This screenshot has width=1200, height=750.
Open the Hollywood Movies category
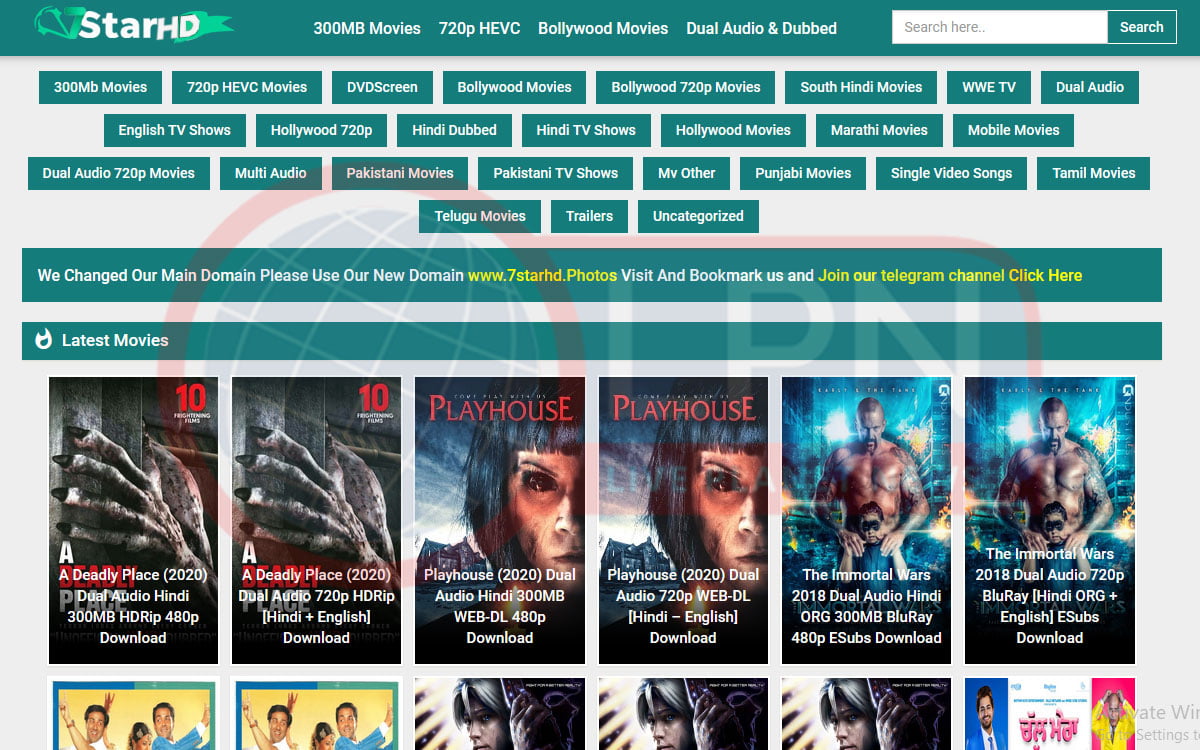(733, 130)
